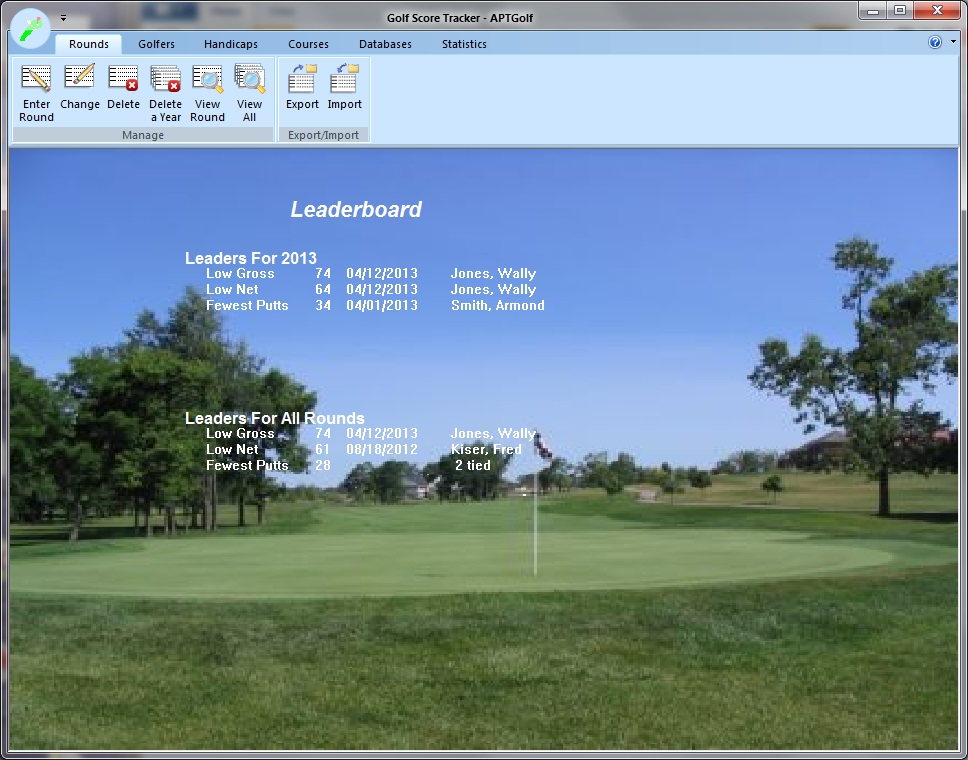
Task: Go to the Courses tab
Action: pyautogui.click(x=308, y=44)
